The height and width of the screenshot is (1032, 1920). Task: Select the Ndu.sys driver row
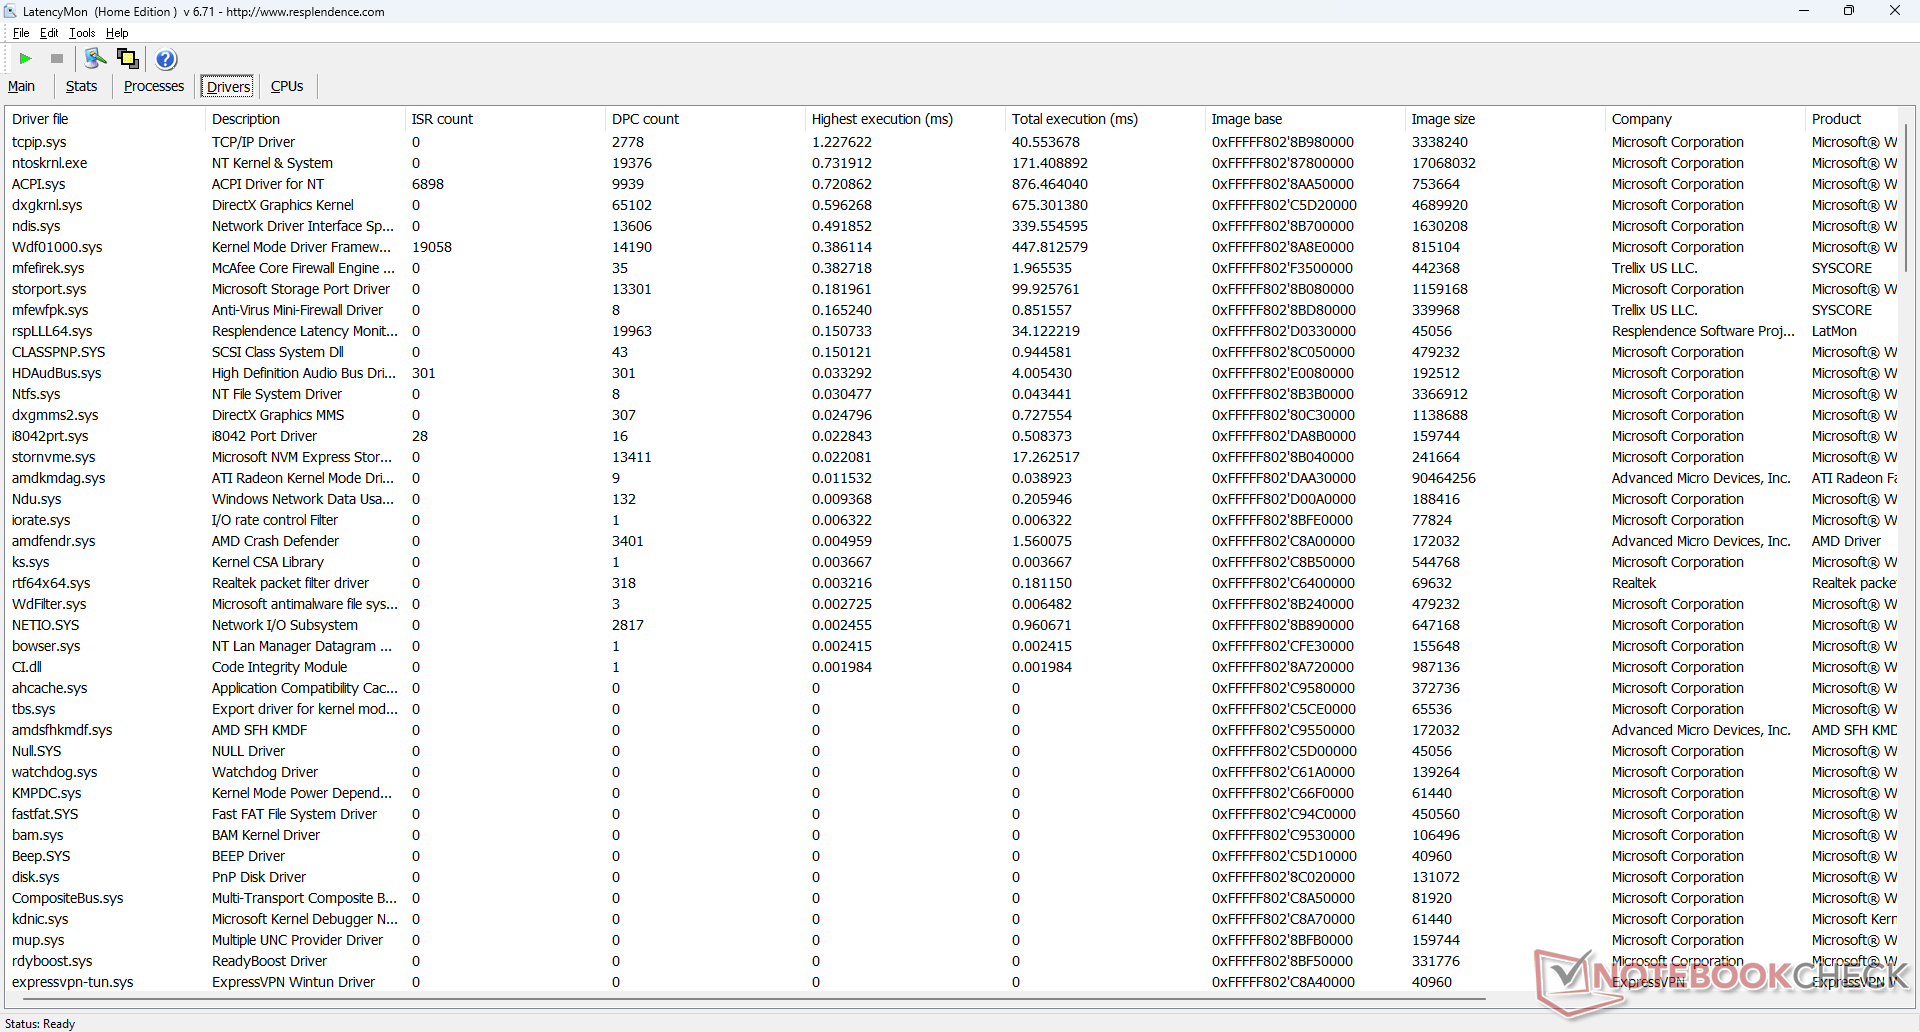952,499
